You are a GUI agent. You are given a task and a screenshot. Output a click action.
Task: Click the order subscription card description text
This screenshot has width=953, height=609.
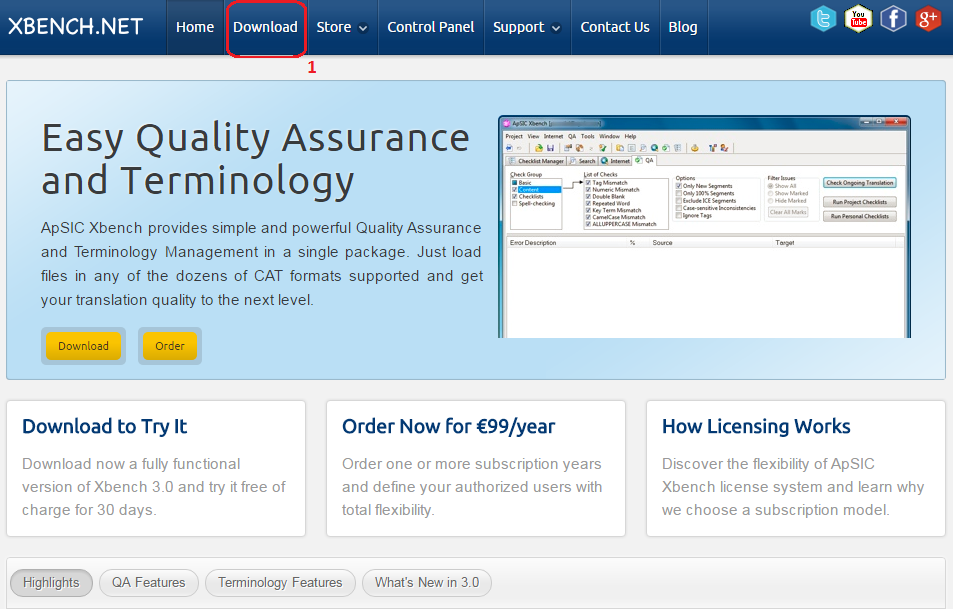(472, 487)
